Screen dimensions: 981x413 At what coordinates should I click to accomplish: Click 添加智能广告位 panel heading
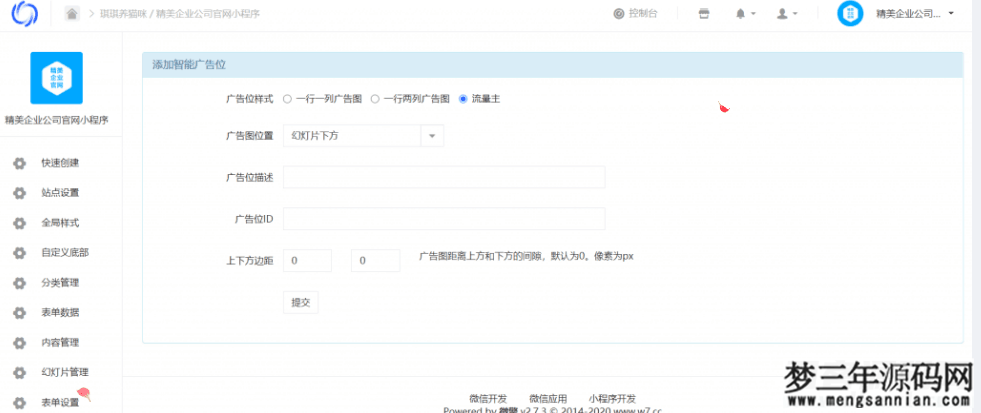189,64
